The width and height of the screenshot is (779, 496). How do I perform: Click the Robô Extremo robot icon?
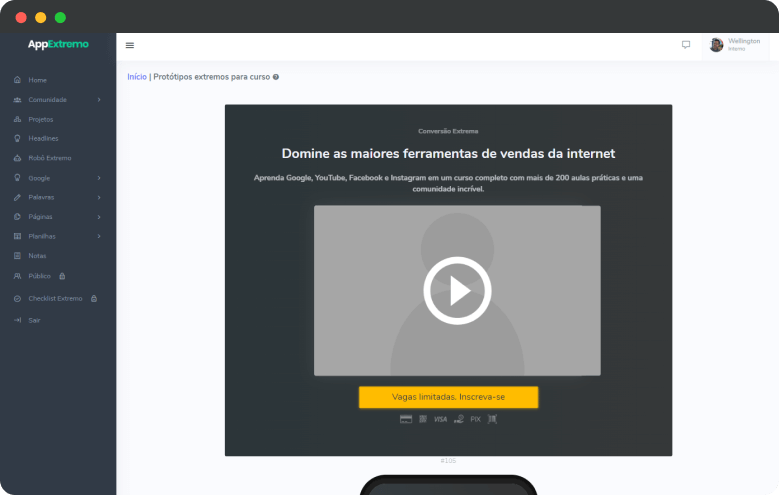(17, 158)
